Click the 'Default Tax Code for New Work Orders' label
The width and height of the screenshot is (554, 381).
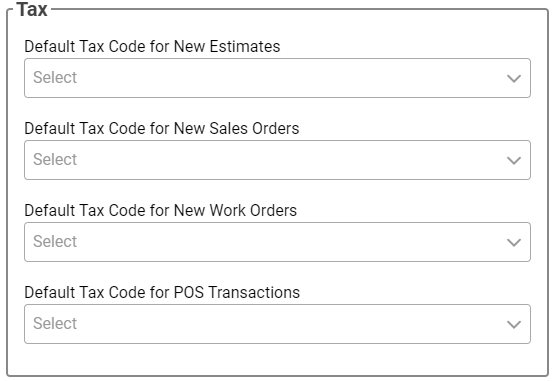160,210
